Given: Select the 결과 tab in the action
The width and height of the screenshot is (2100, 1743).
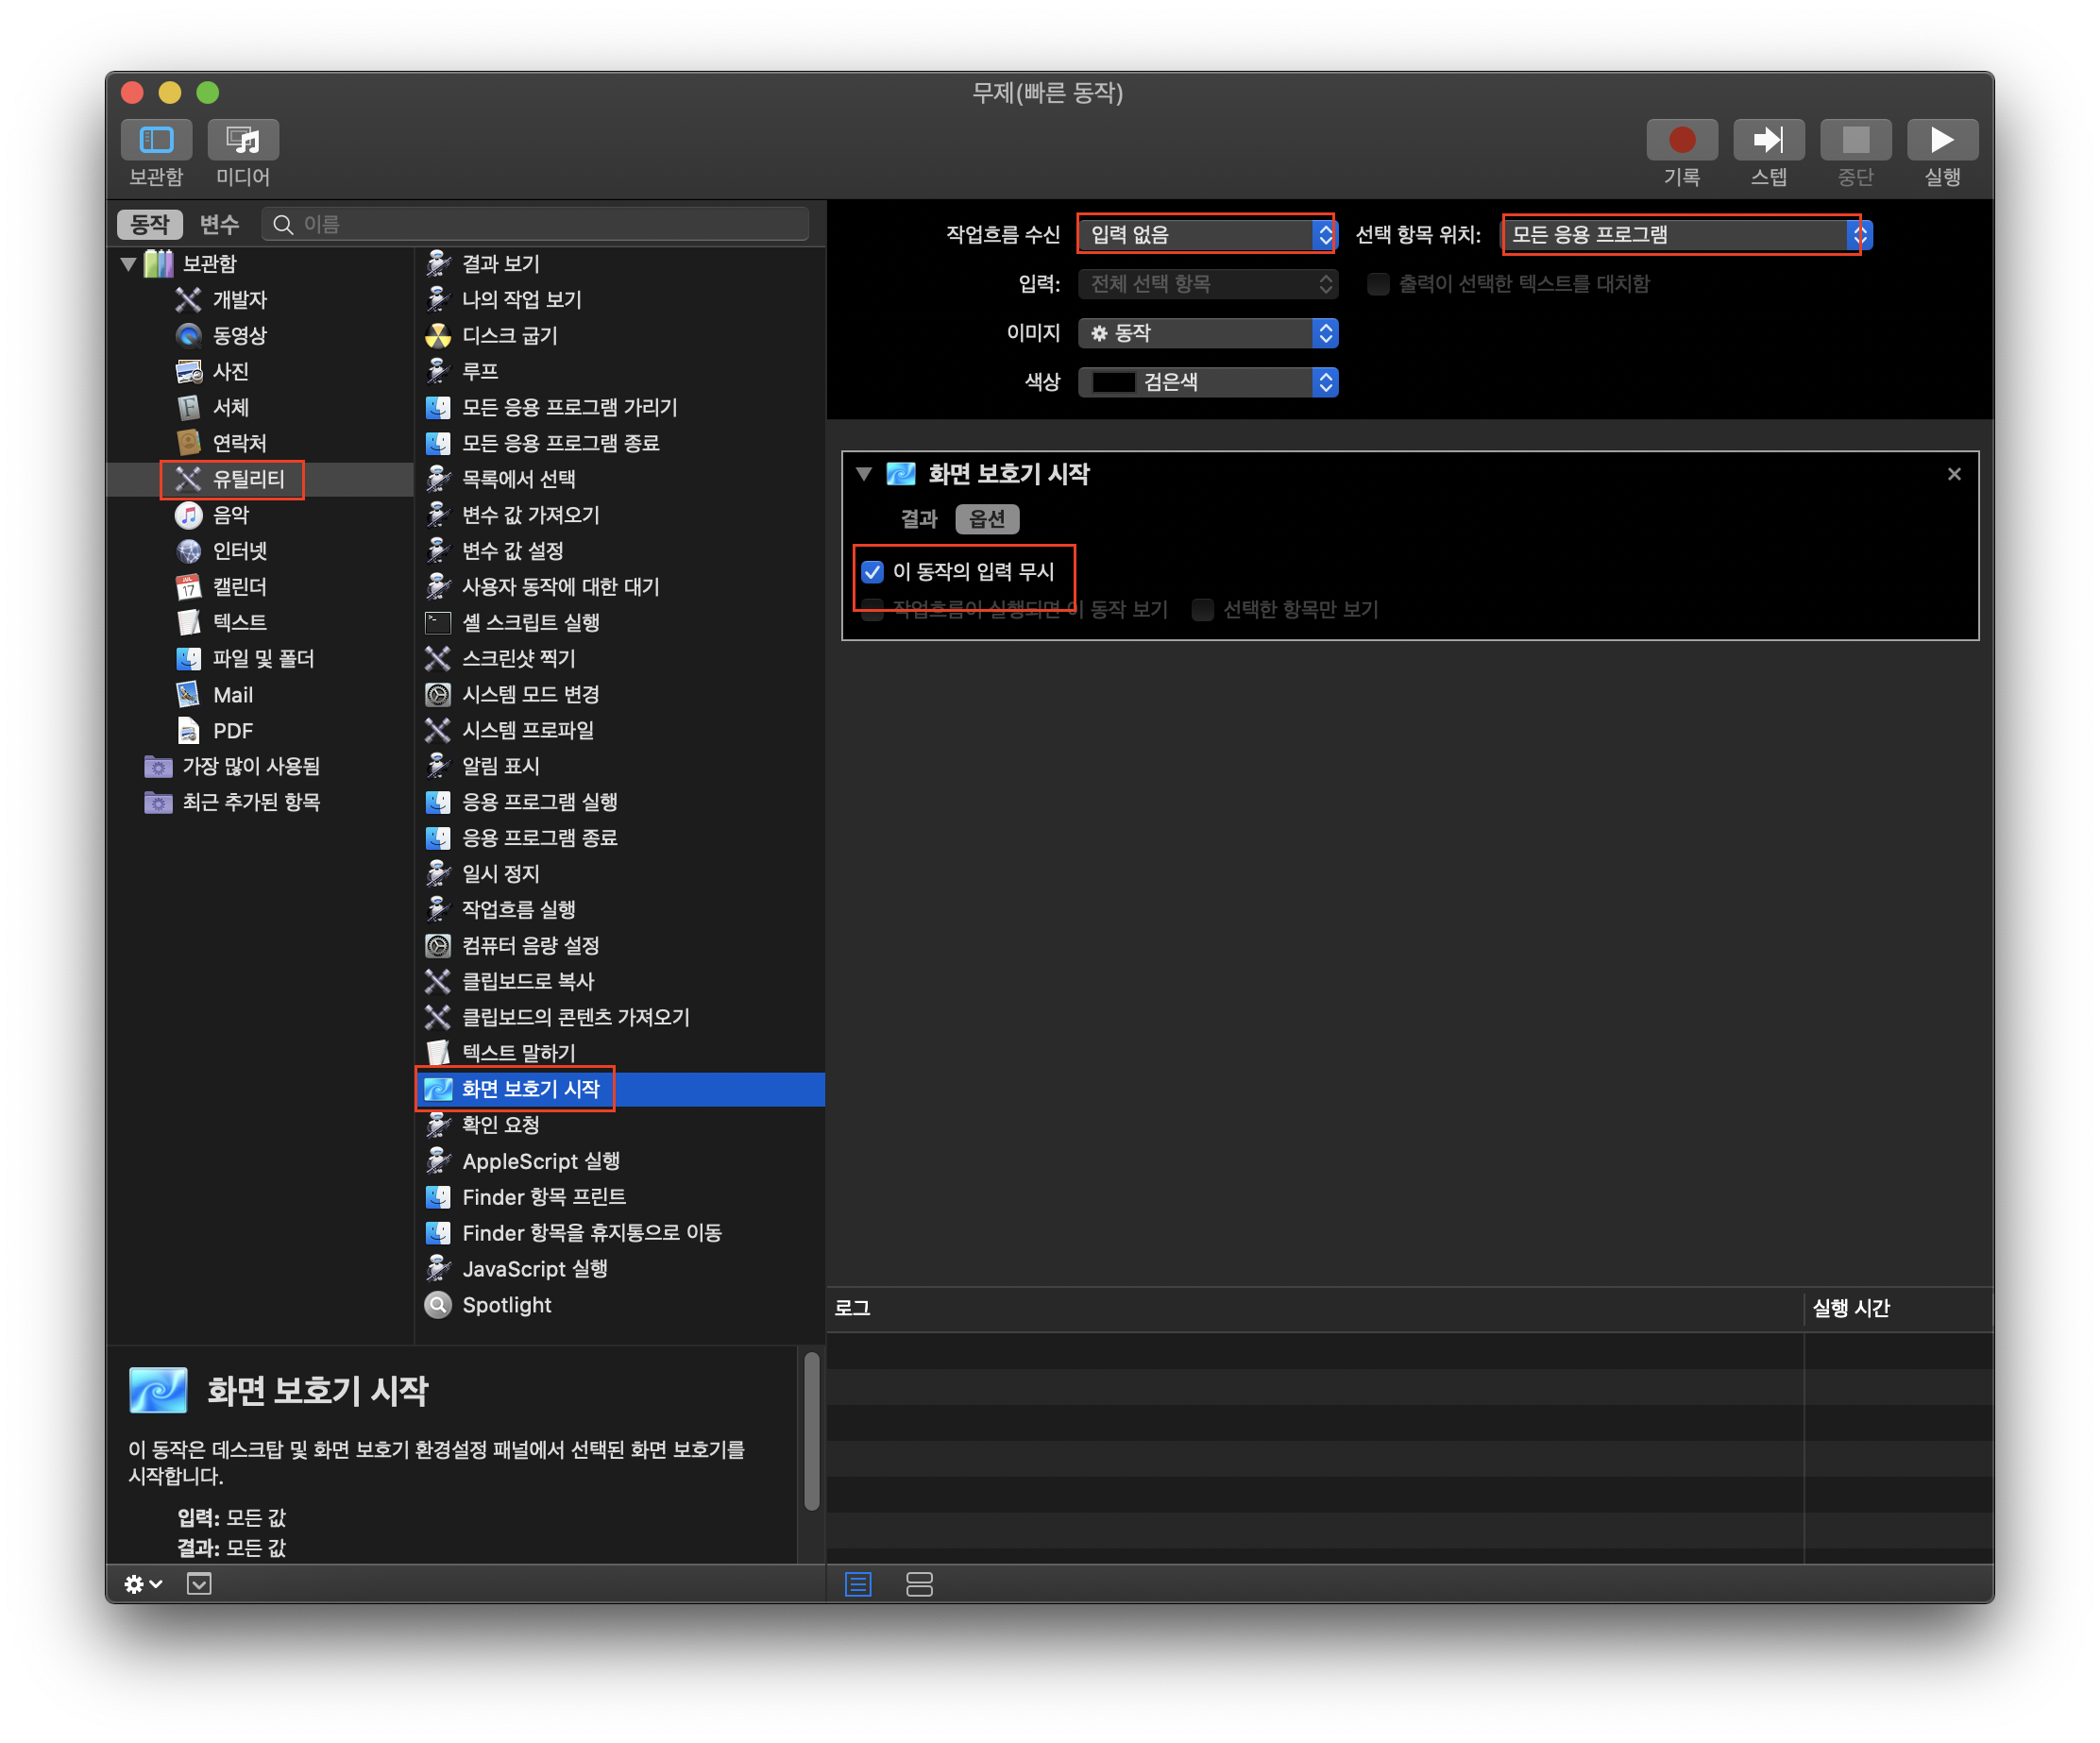Looking at the screenshot, I should click(918, 519).
